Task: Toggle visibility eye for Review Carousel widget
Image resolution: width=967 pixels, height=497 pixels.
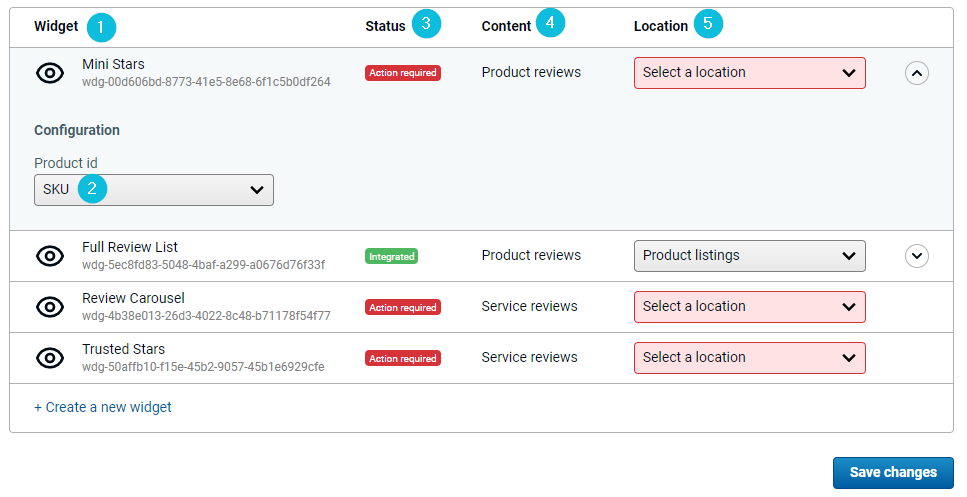Action: pos(50,307)
